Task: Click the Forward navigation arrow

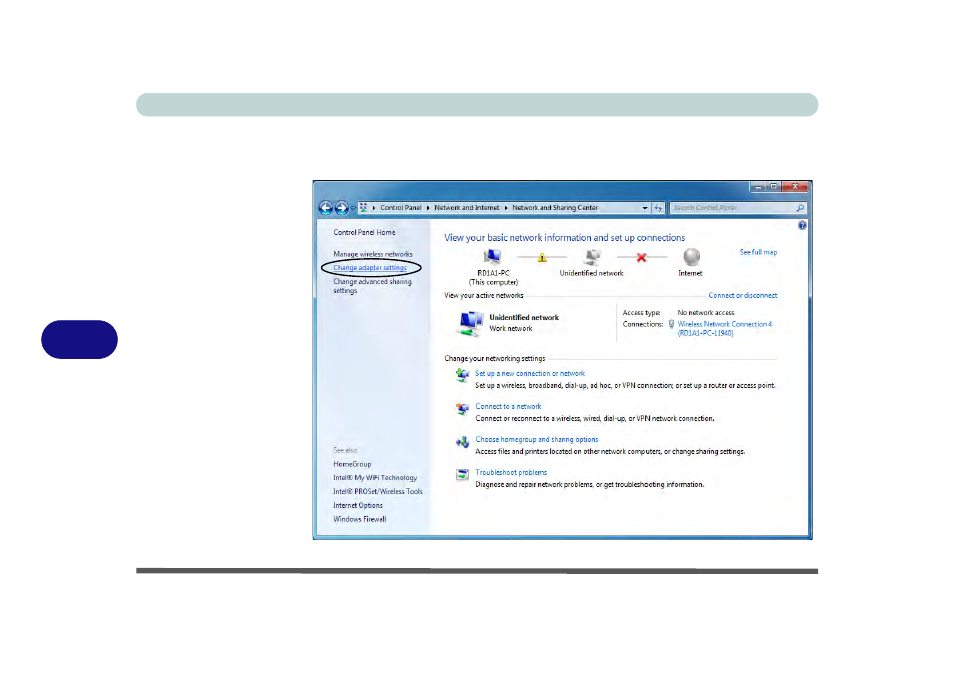Action: tap(342, 208)
